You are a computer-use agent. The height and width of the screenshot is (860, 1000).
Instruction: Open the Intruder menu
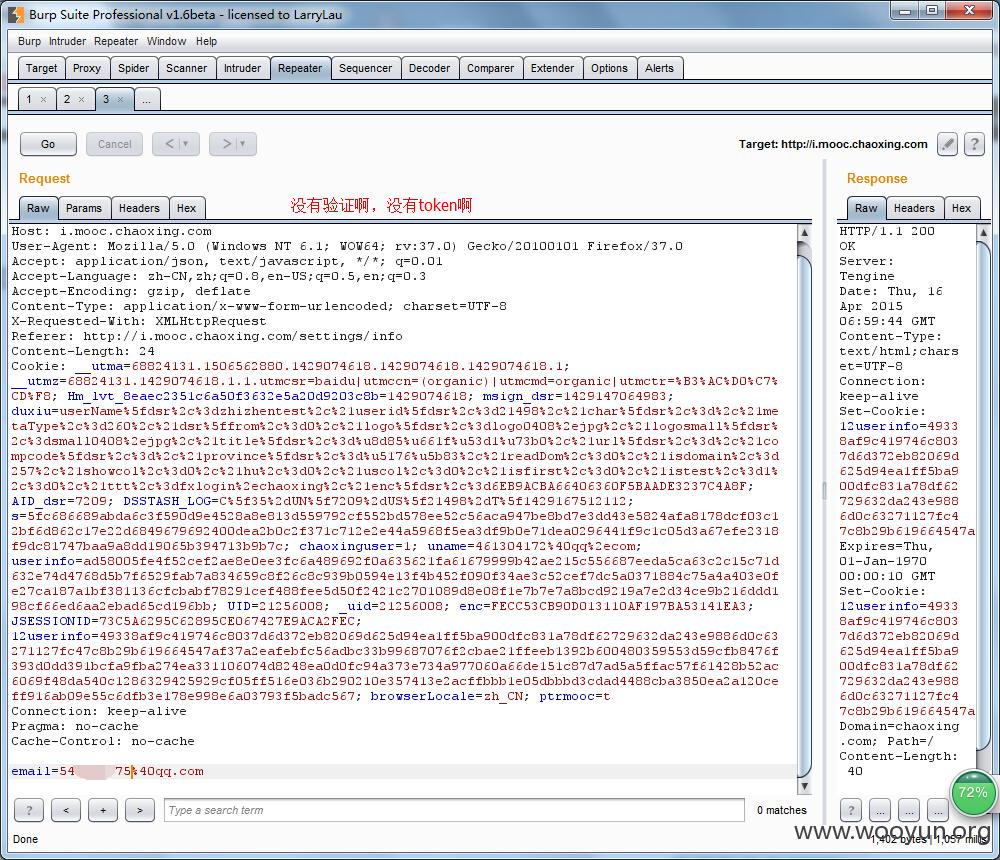(67, 41)
